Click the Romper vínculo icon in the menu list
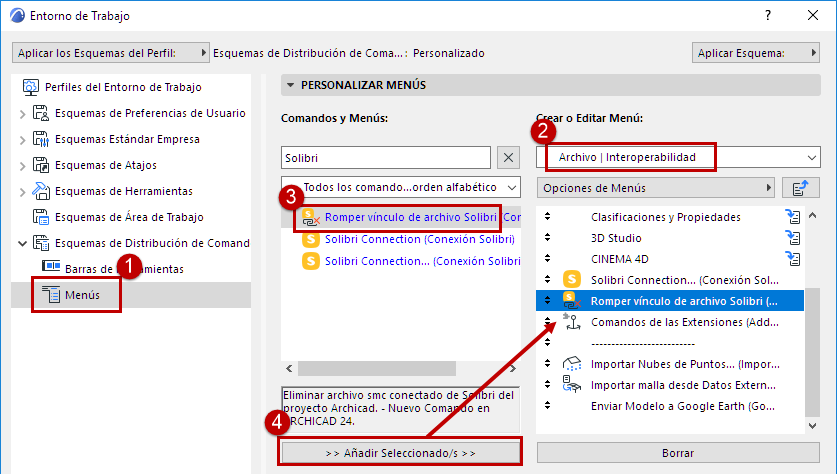This screenshot has height=474, width=837. tap(572, 301)
